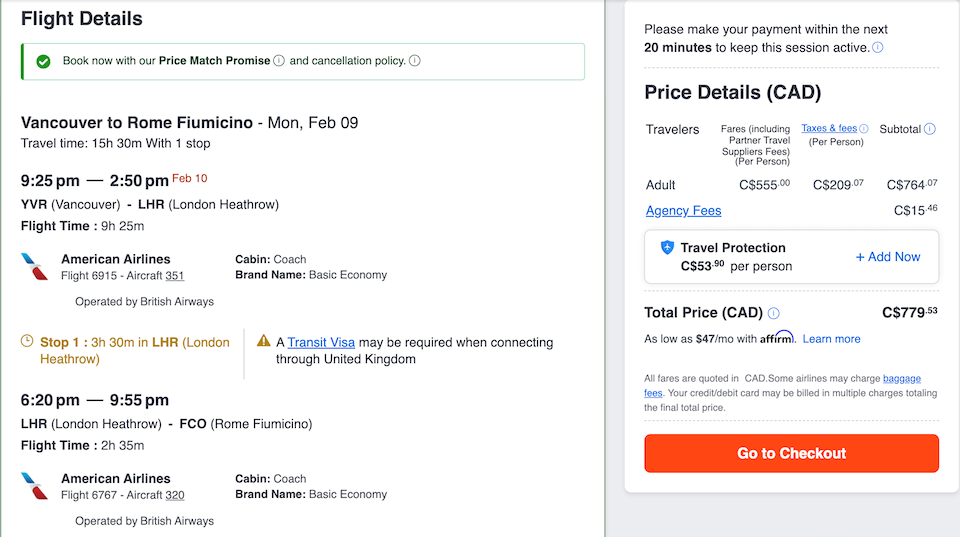Viewport: 960px width, 537px height.
Task: Click info icon next to Price Match Promise
Action: [x=279, y=61]
